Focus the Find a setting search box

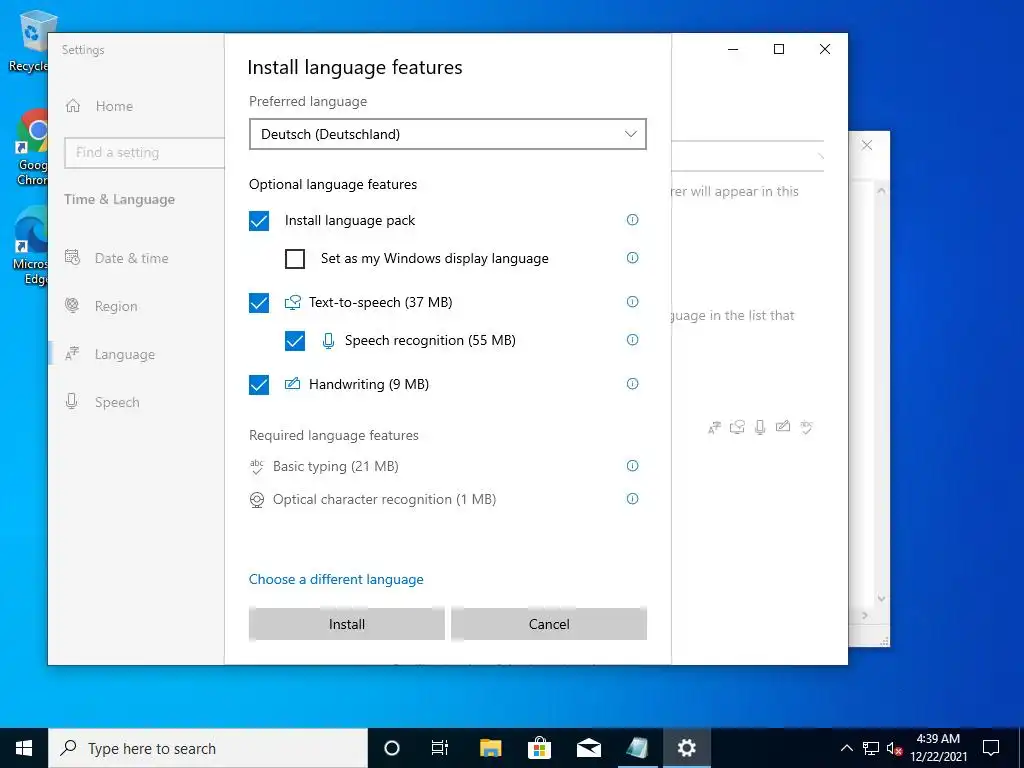point(144,152)
